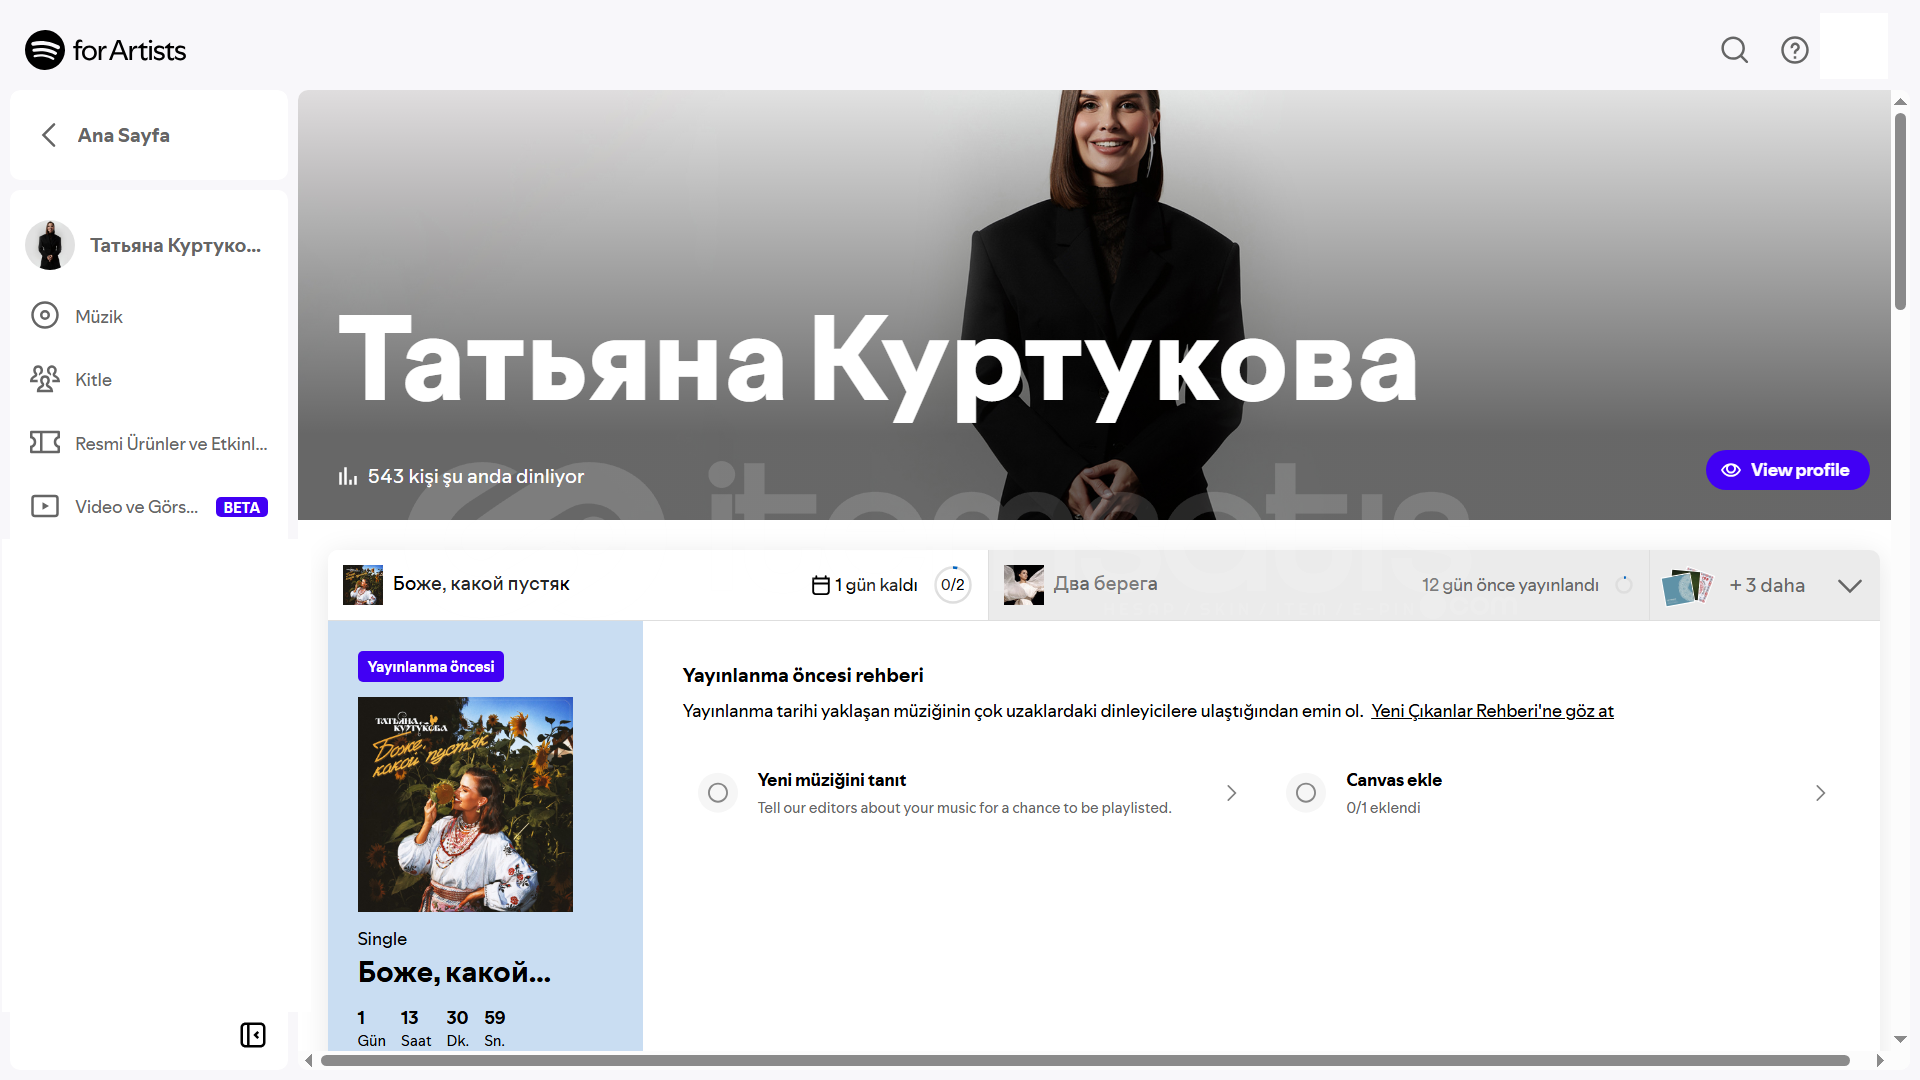This screenshot has width=1920, height=1080.
Task: Collapse the sidebar with panel icon
Action: click(x=253, y=1035)
